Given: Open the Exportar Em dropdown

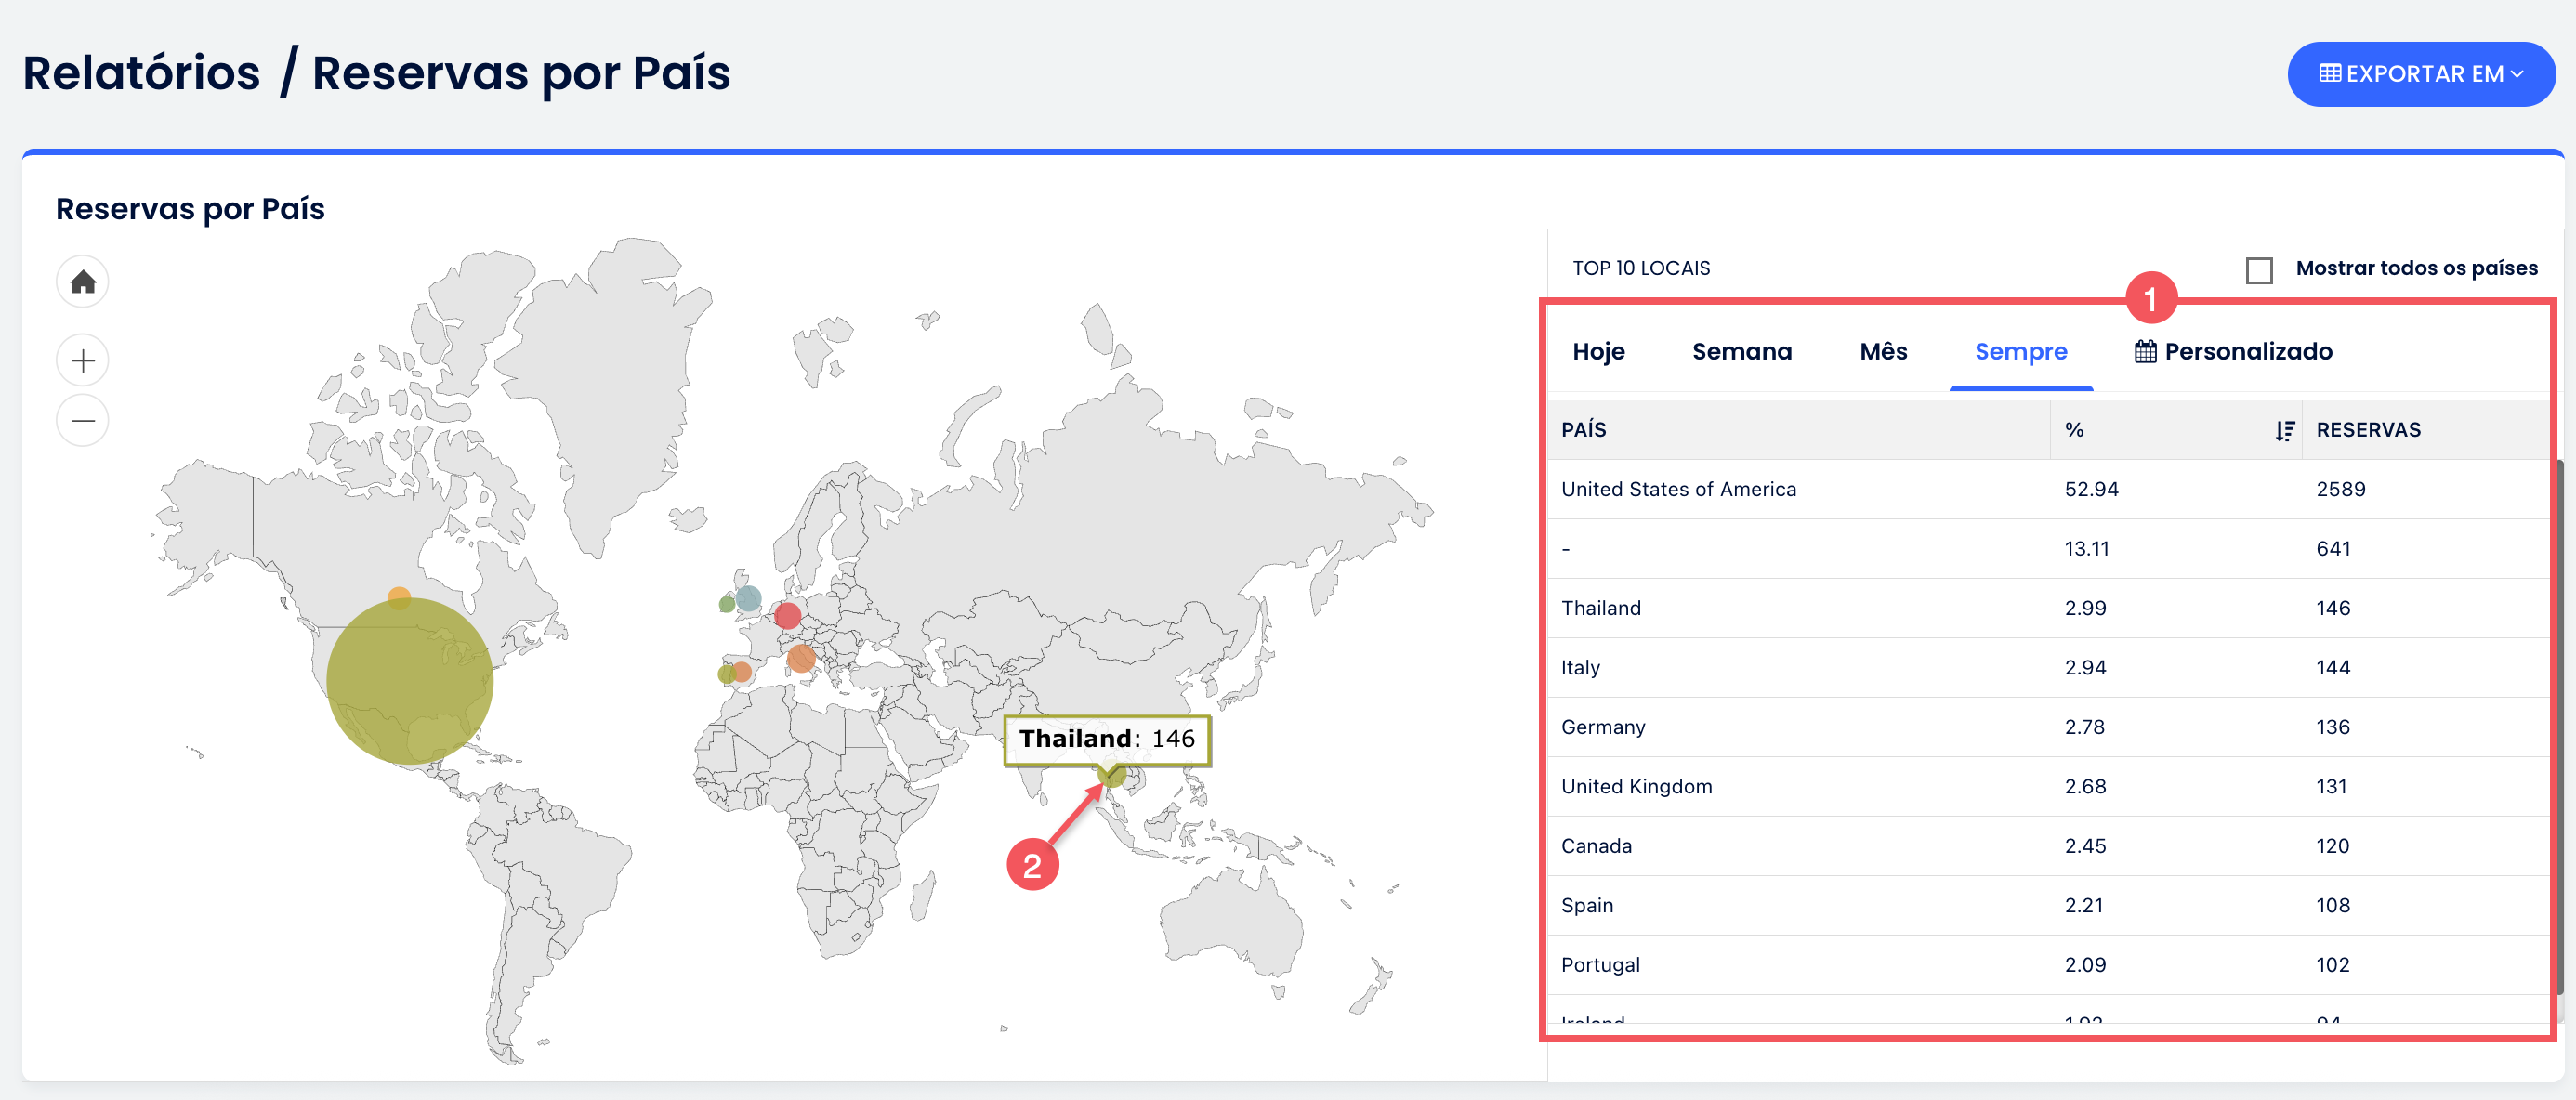Looking at the screenshot, I should tap(2420, 74).
